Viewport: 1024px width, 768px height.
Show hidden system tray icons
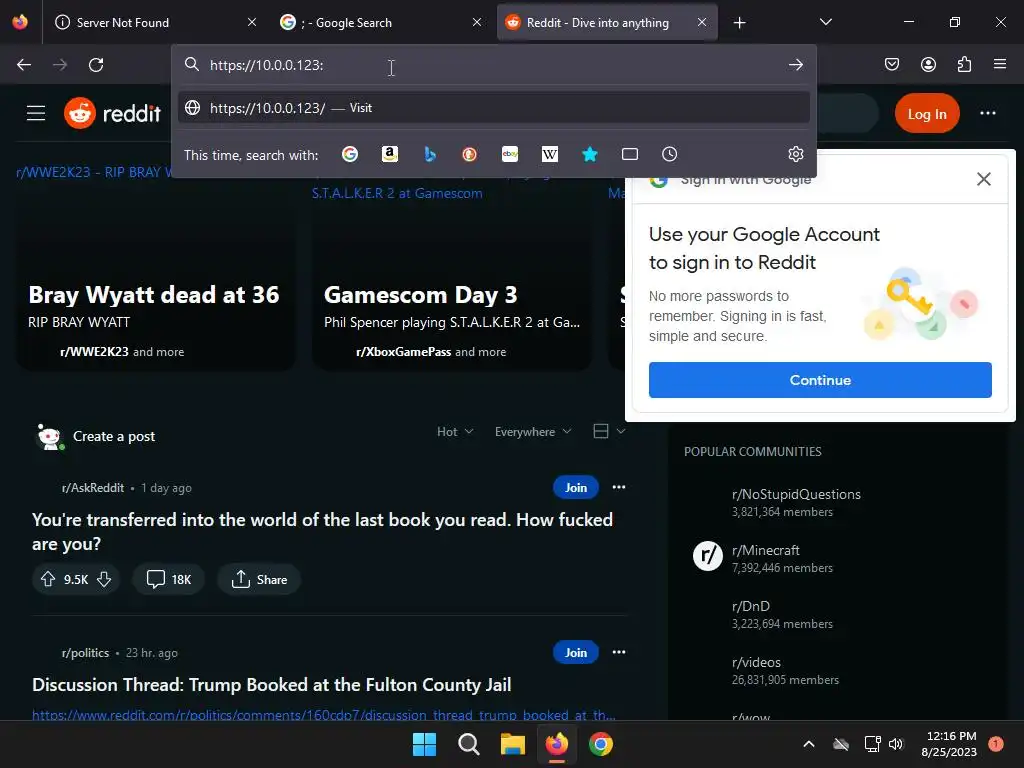coord(808,744)
